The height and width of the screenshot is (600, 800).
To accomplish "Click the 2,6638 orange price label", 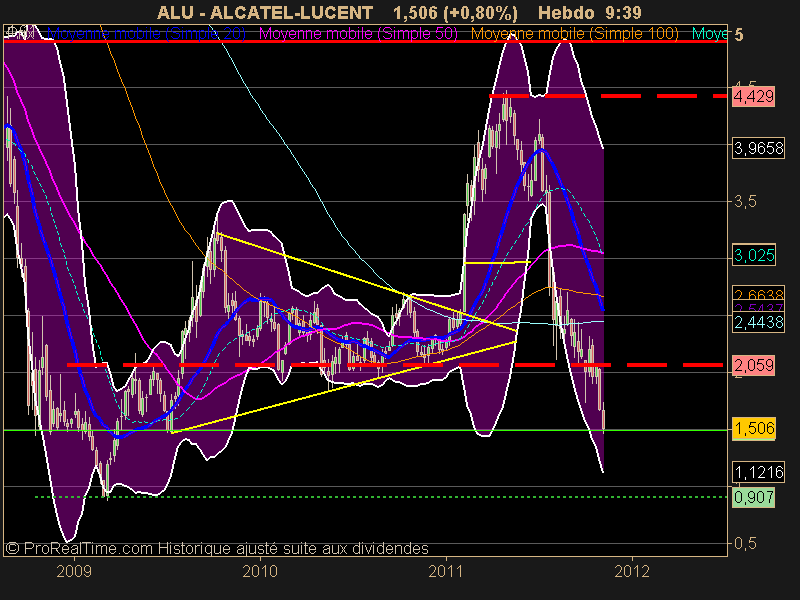I will 758,293.
